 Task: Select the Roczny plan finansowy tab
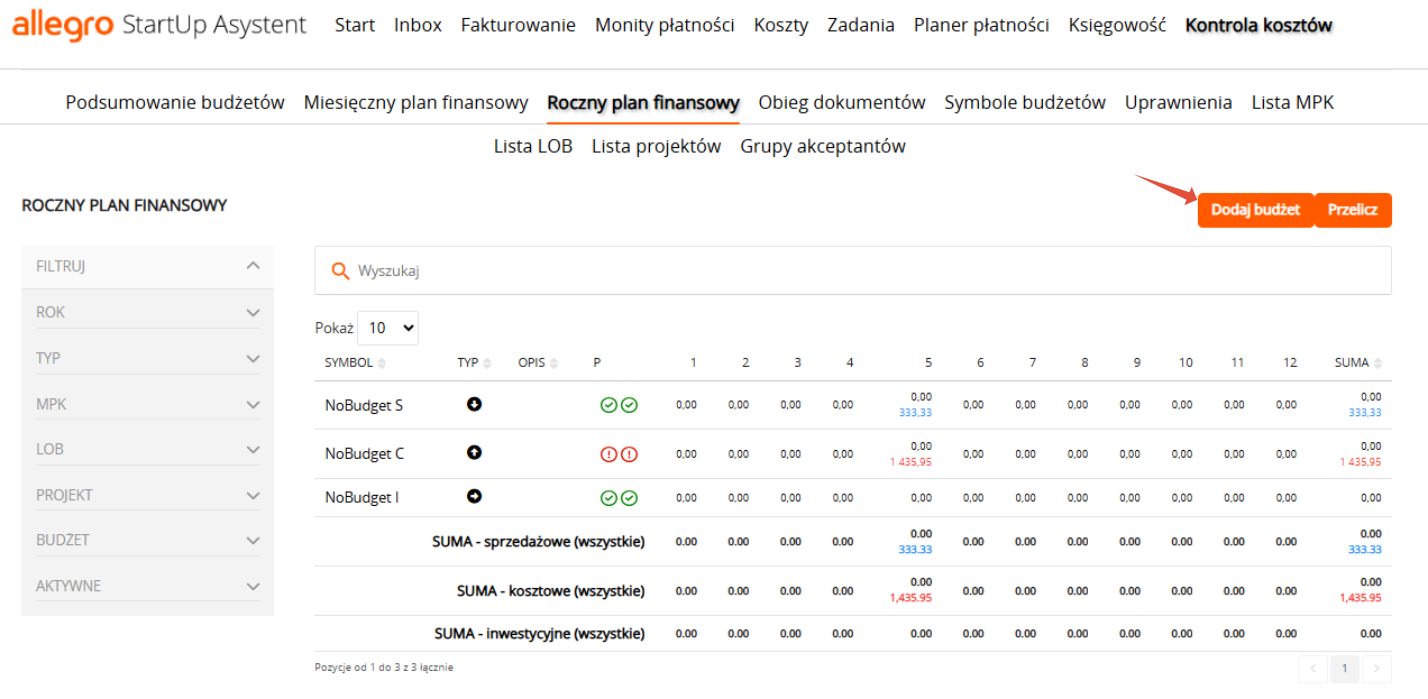643,102
